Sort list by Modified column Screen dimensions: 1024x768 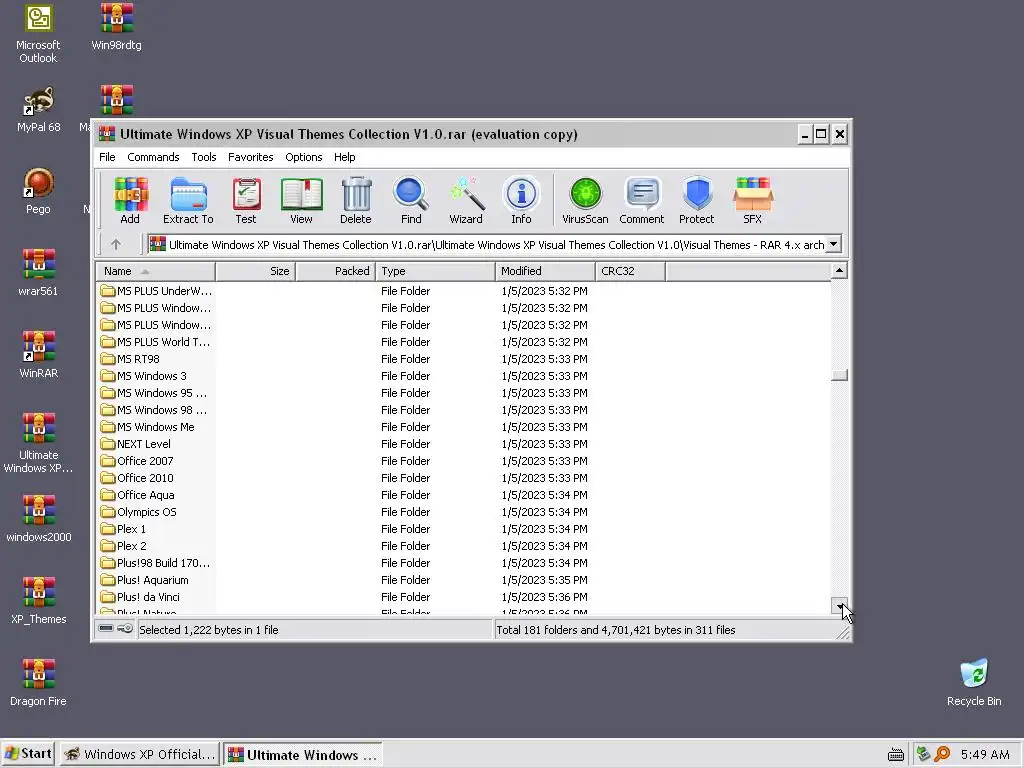click(x=545, y=271)
